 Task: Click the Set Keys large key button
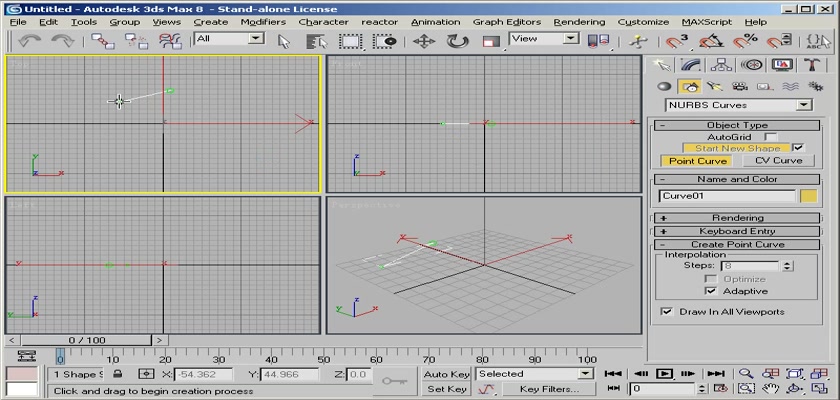[394, 381]
